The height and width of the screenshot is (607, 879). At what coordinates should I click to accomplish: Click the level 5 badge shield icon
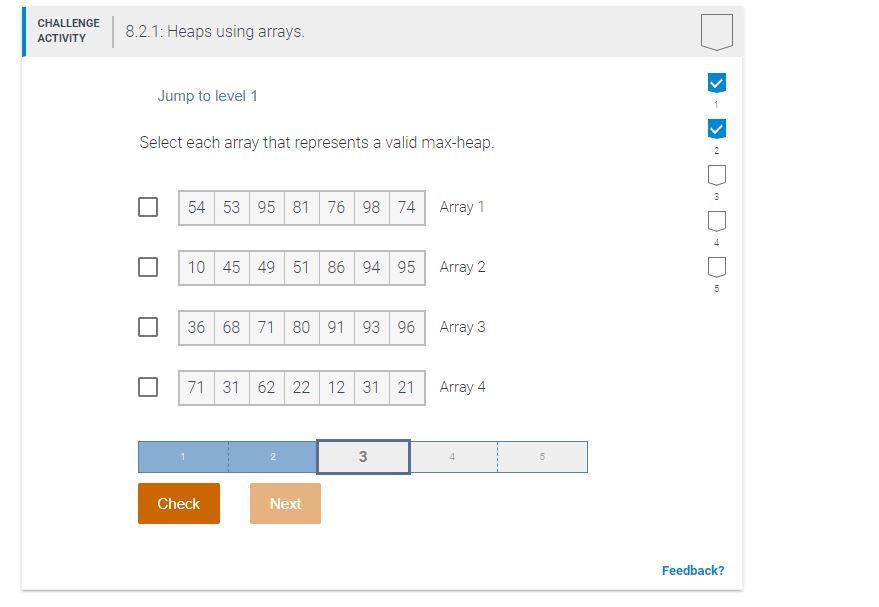[716, 267]
